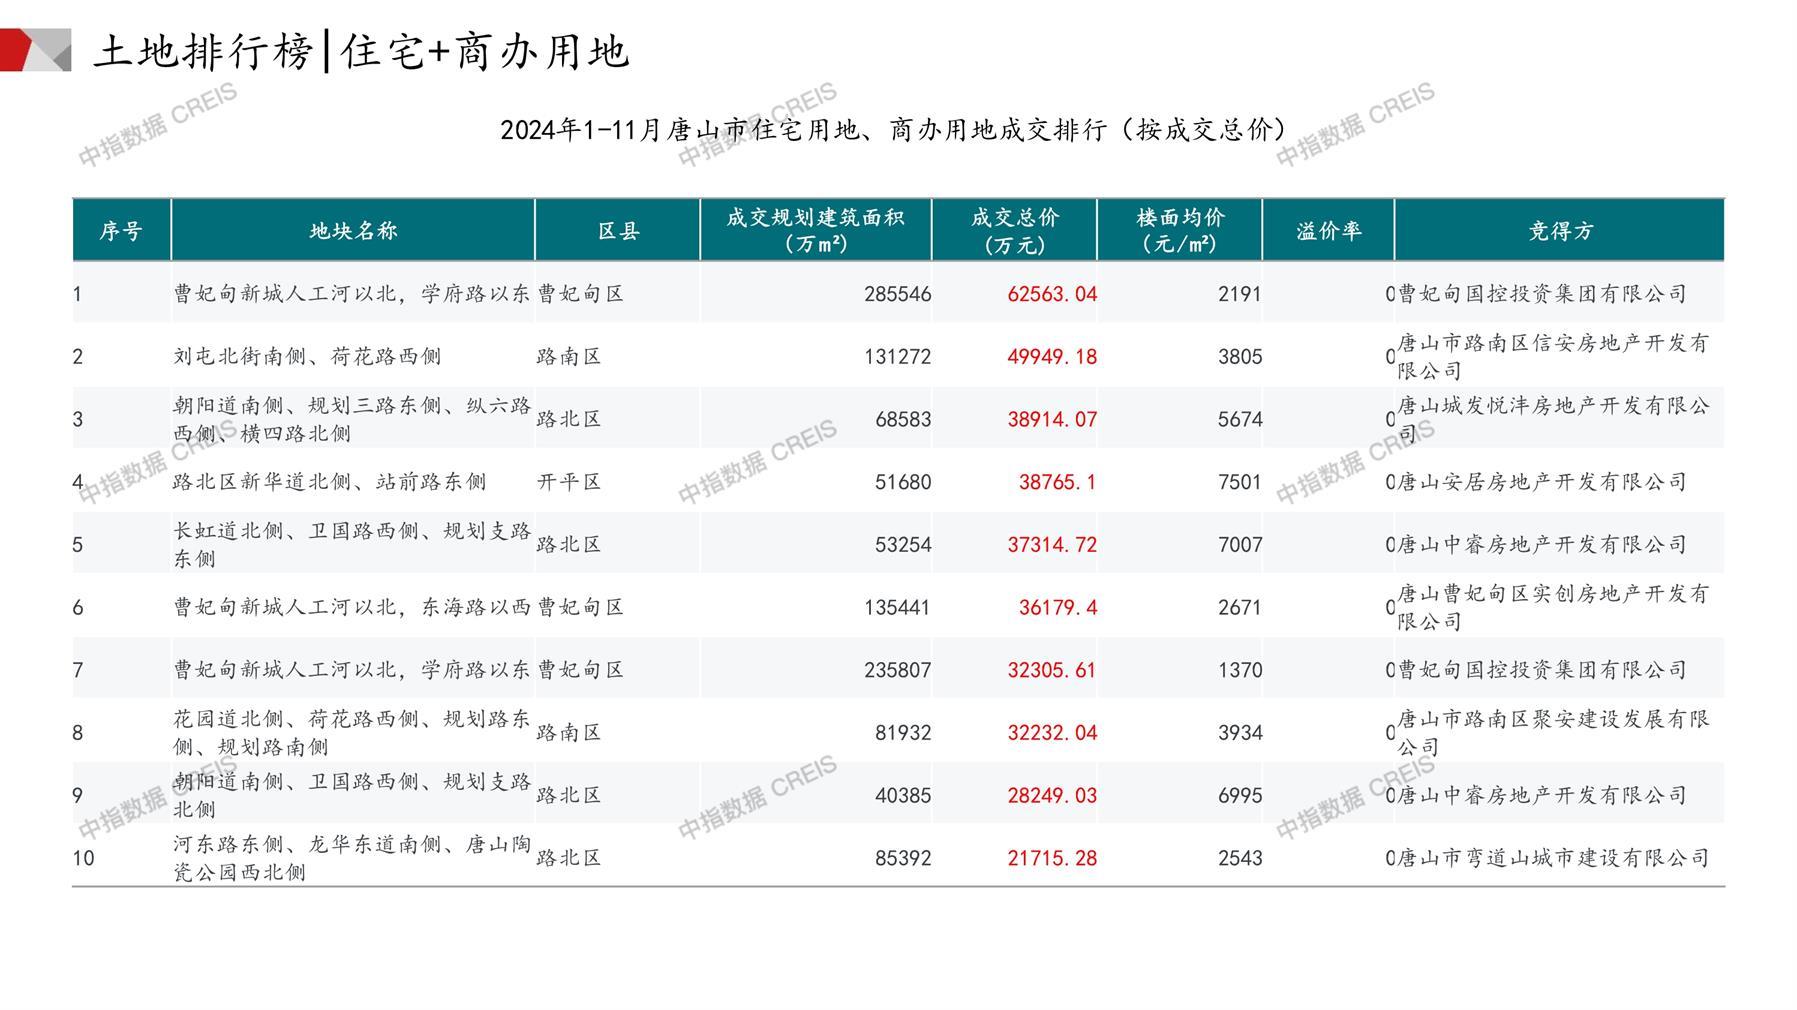Click the 成交总价 column header
1797x1010 pixels.
click(1014, 231)
